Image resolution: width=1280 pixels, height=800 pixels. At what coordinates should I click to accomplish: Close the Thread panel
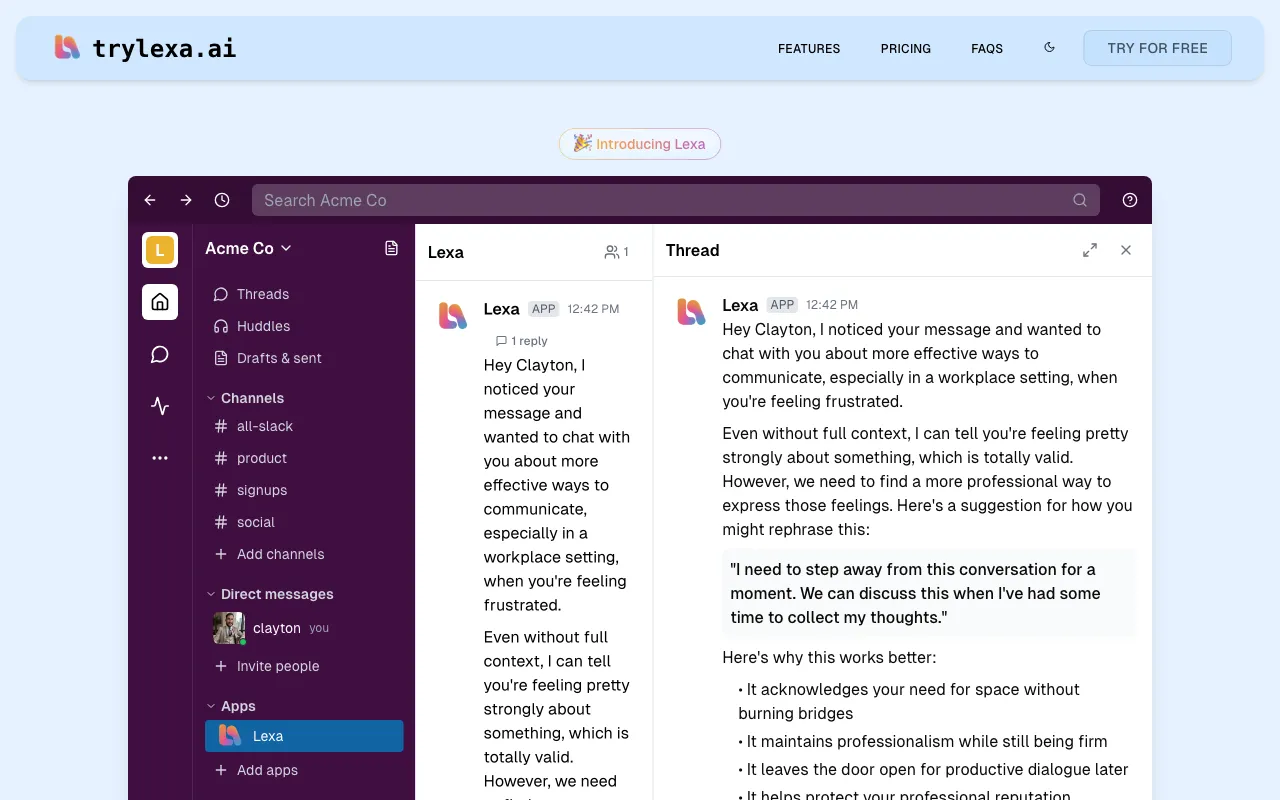[x=1126, y=250]
